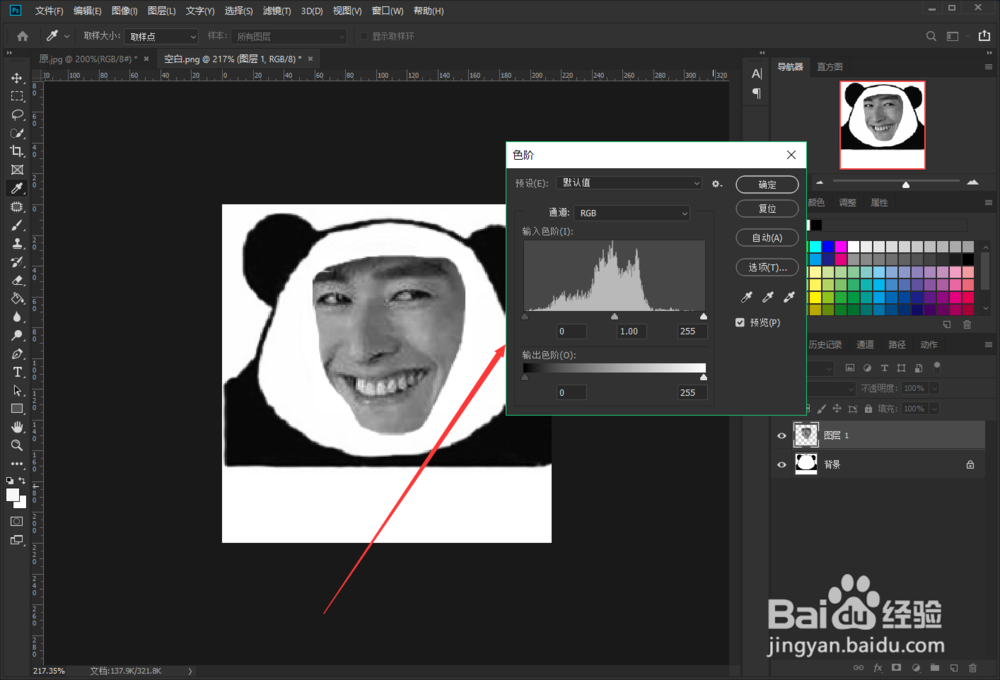Select the Horizontal Type tool
The height and width of the screenshot is (680, 1000).
pyautogui.click(x=17, y=373)
